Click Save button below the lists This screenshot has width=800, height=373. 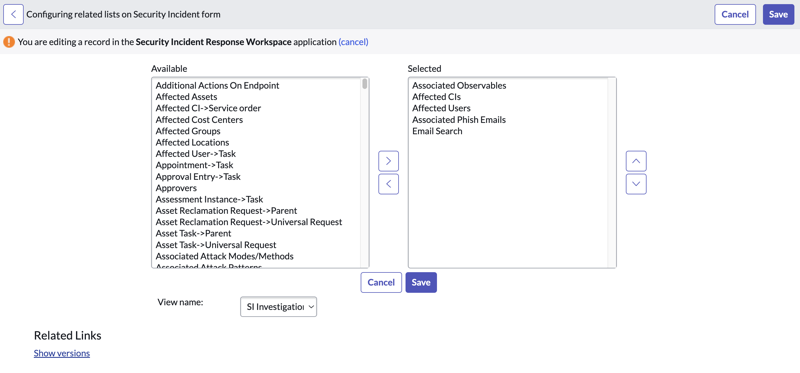click(421, 282)
